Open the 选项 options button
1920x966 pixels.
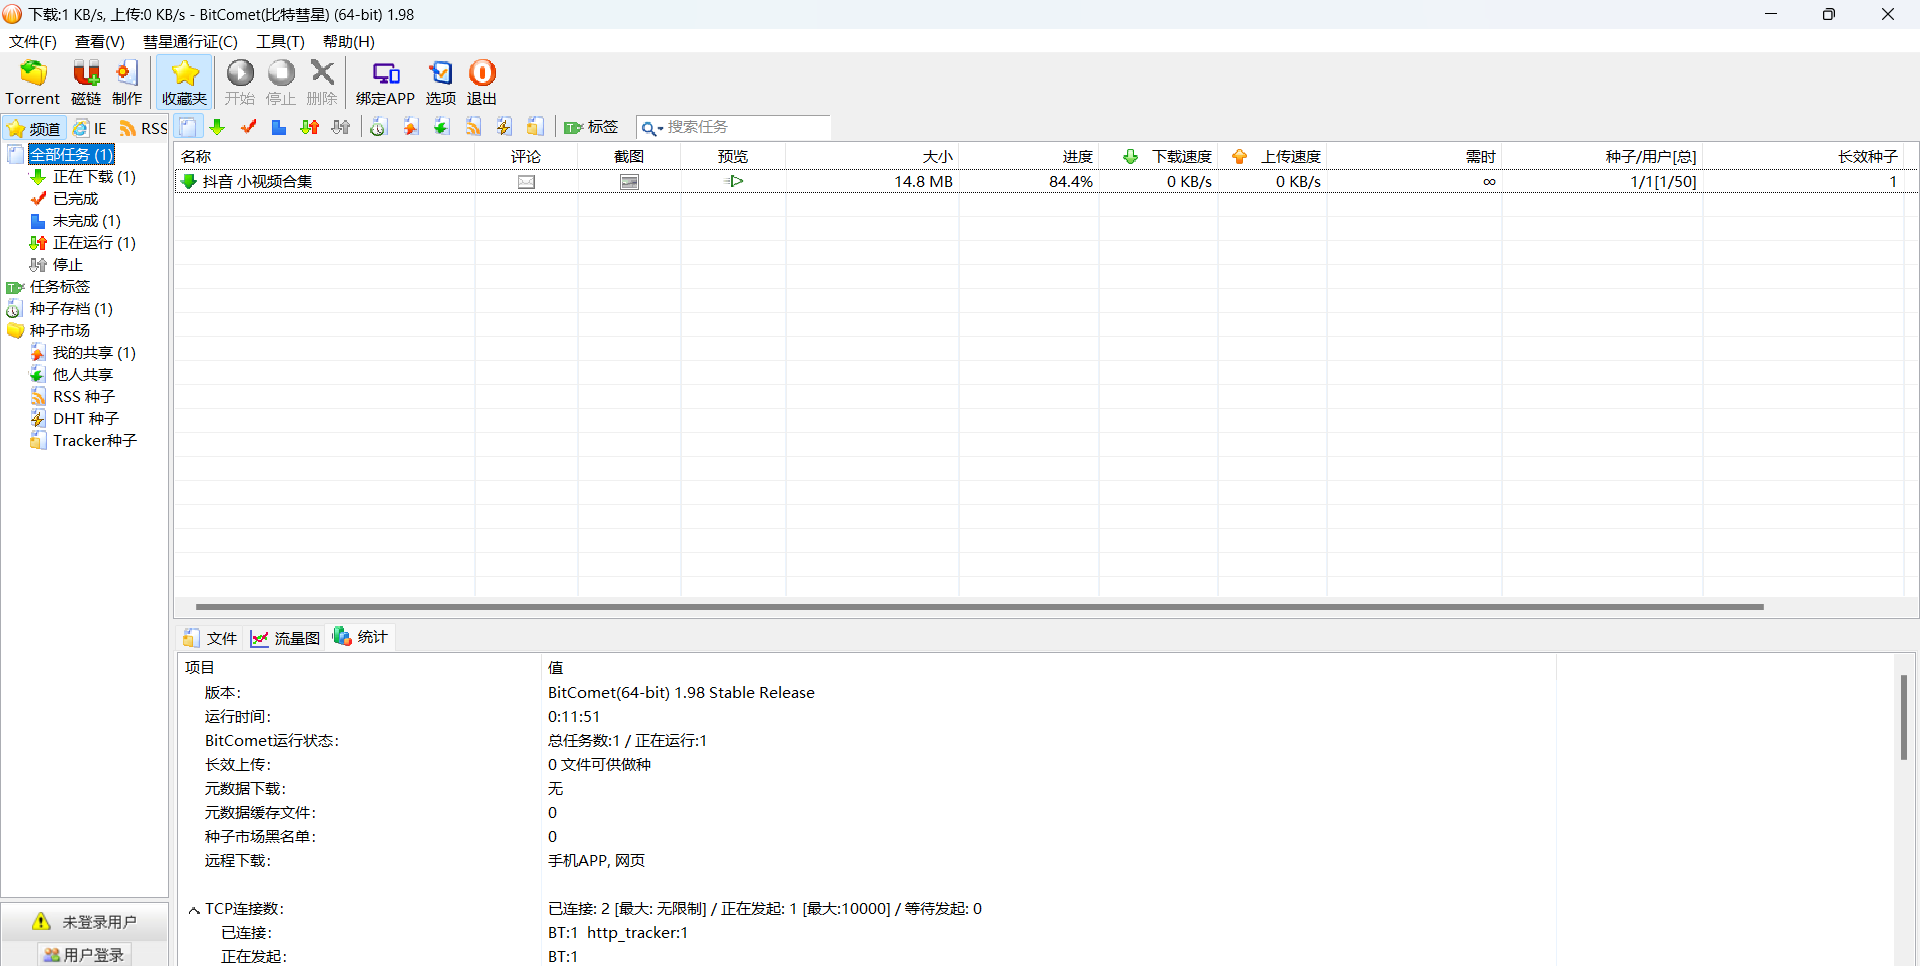click(x=441, y=82)
